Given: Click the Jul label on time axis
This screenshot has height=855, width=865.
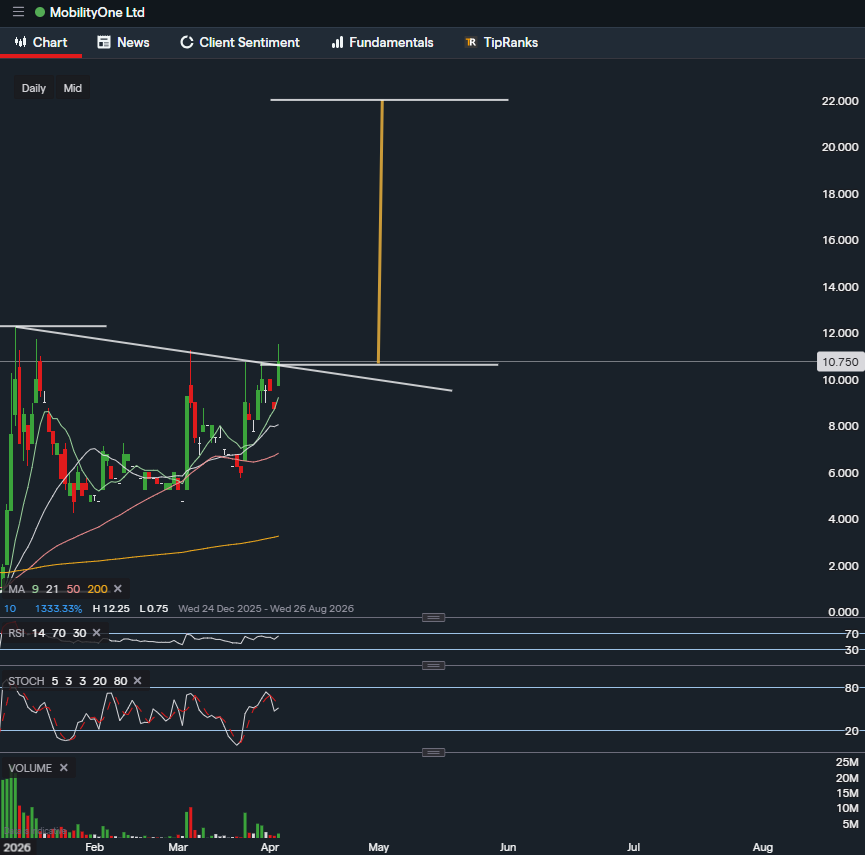Looking at the screenshot, I should click(633, 847).
